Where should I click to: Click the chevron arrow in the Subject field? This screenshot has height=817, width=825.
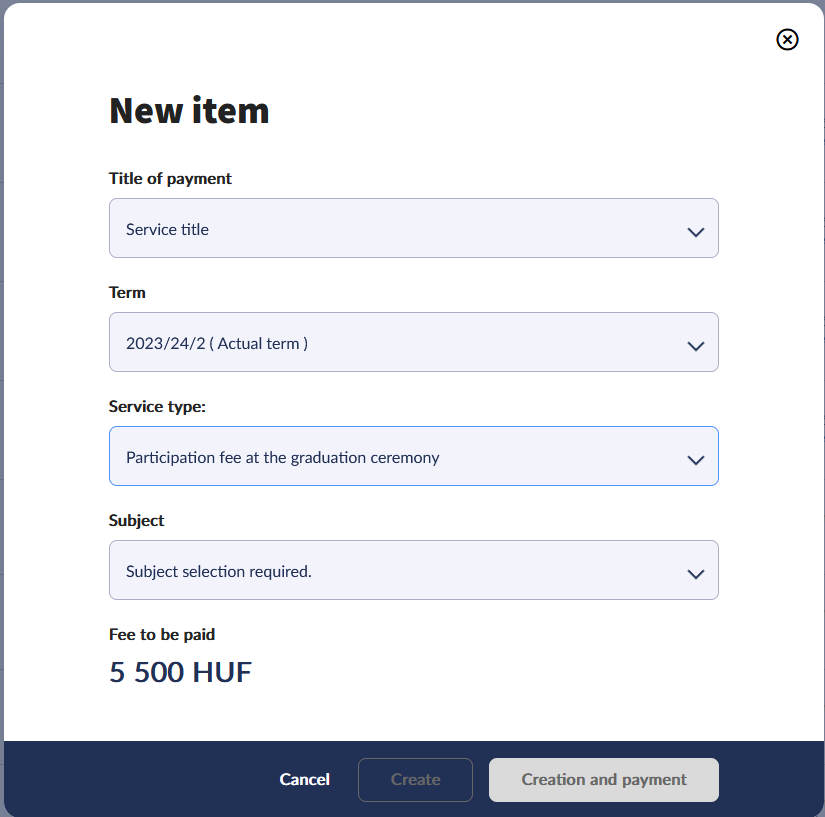click(696, 574)
